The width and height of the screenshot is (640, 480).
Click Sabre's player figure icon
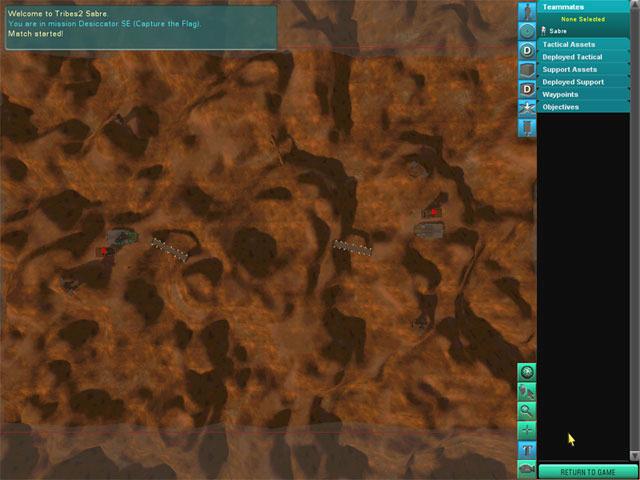point(544,31)
